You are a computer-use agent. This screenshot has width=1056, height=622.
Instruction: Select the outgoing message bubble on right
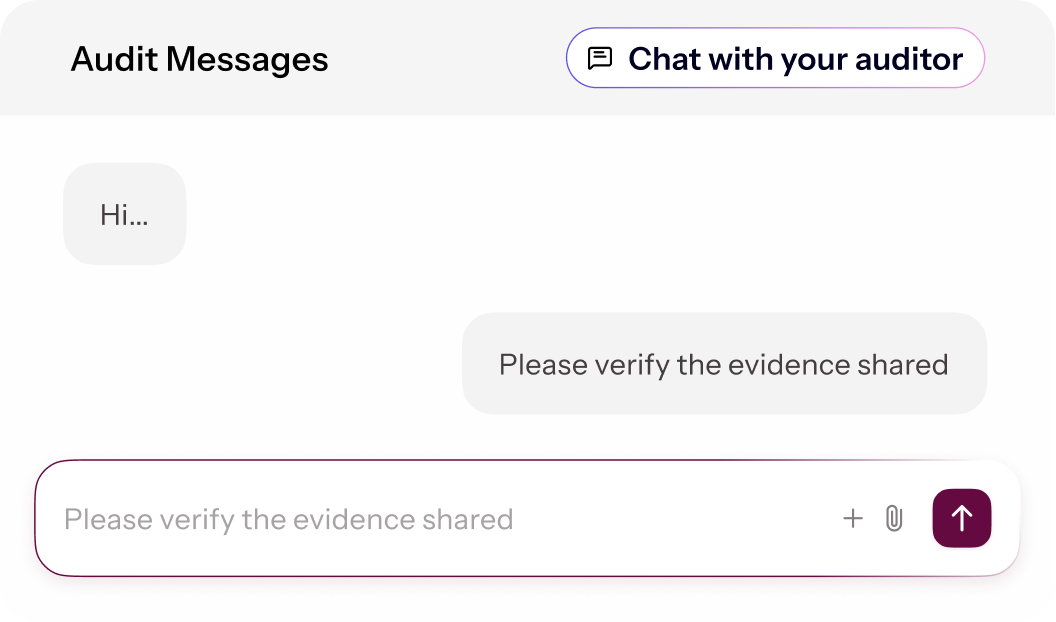pyautogui.click(x=724, y=364)
